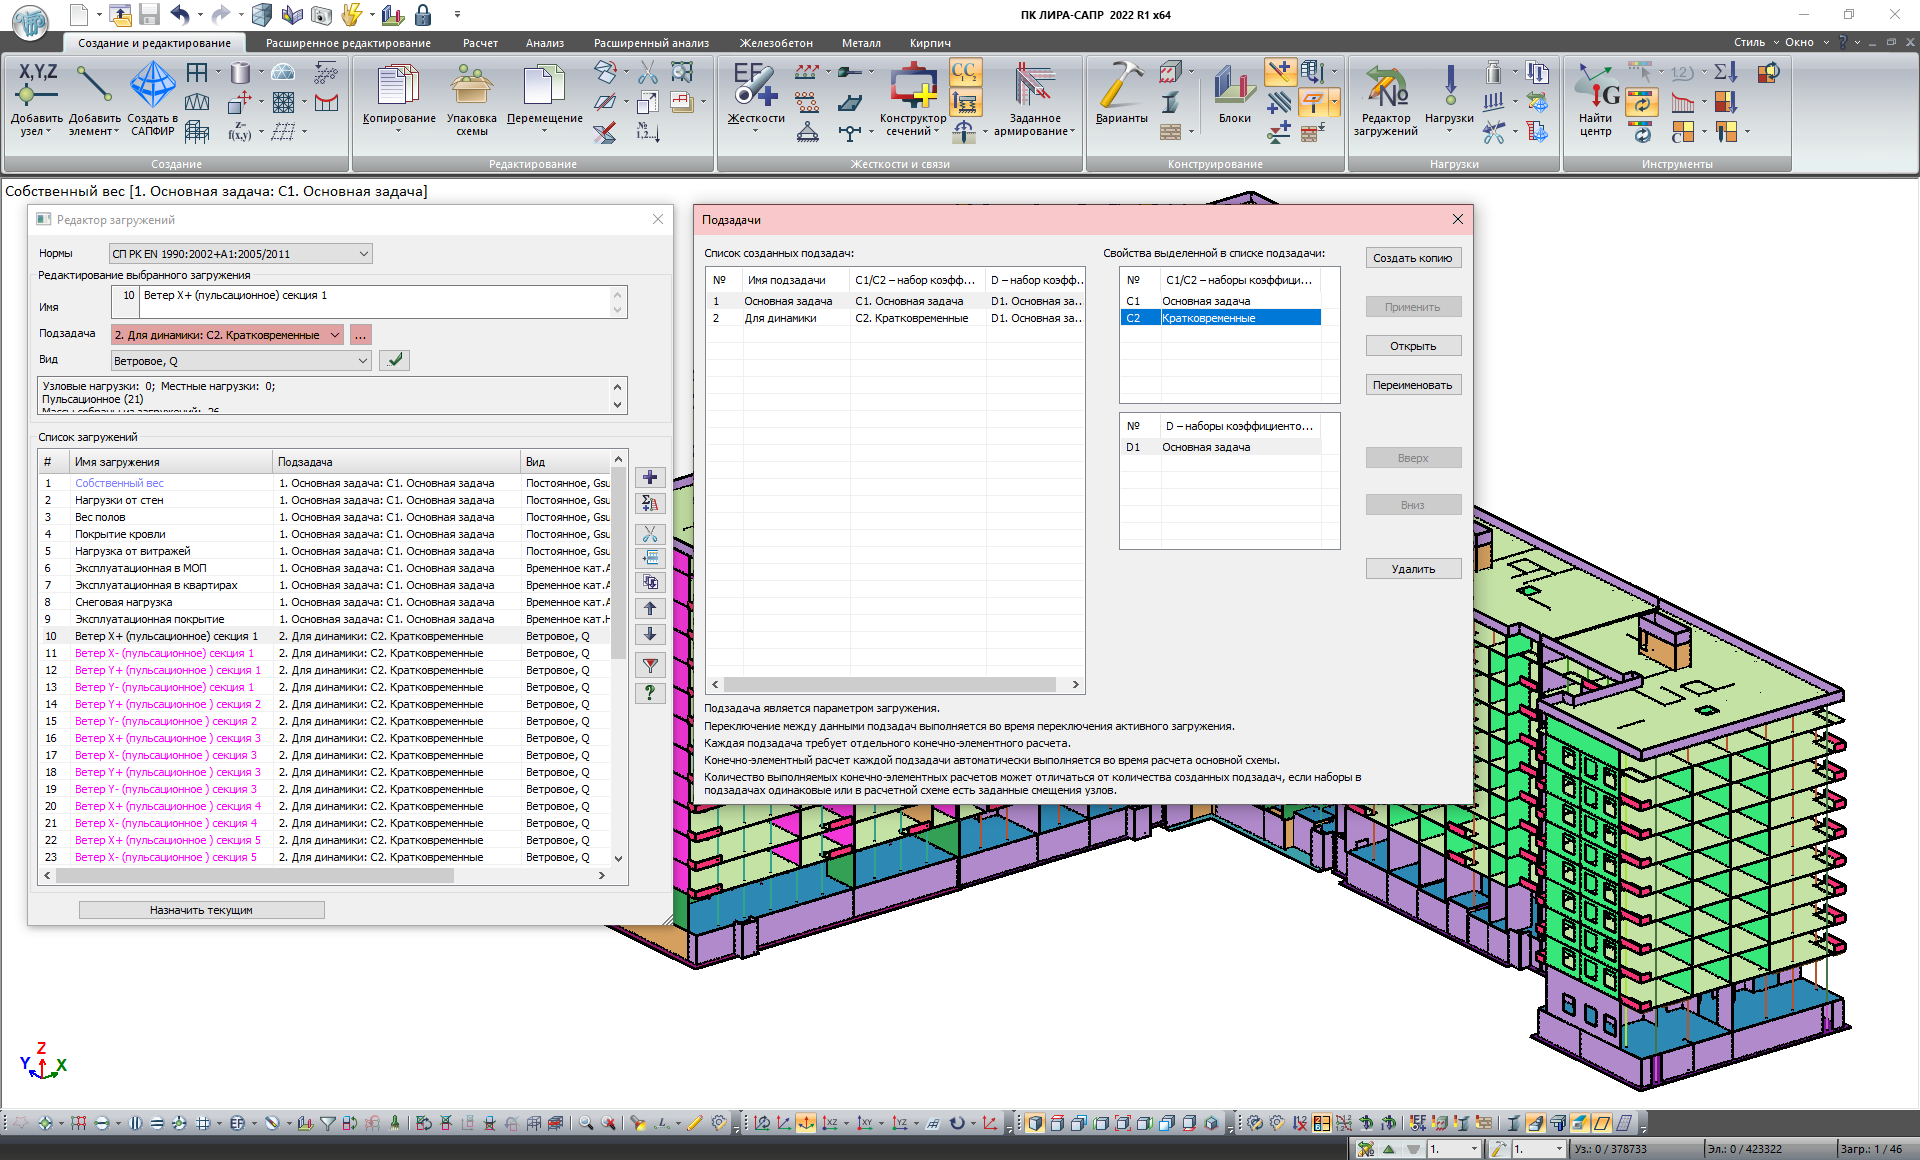Click the green checkmark beside Вид field
The width and height of the screenshot is (1920, 1160).
[395, 360]
